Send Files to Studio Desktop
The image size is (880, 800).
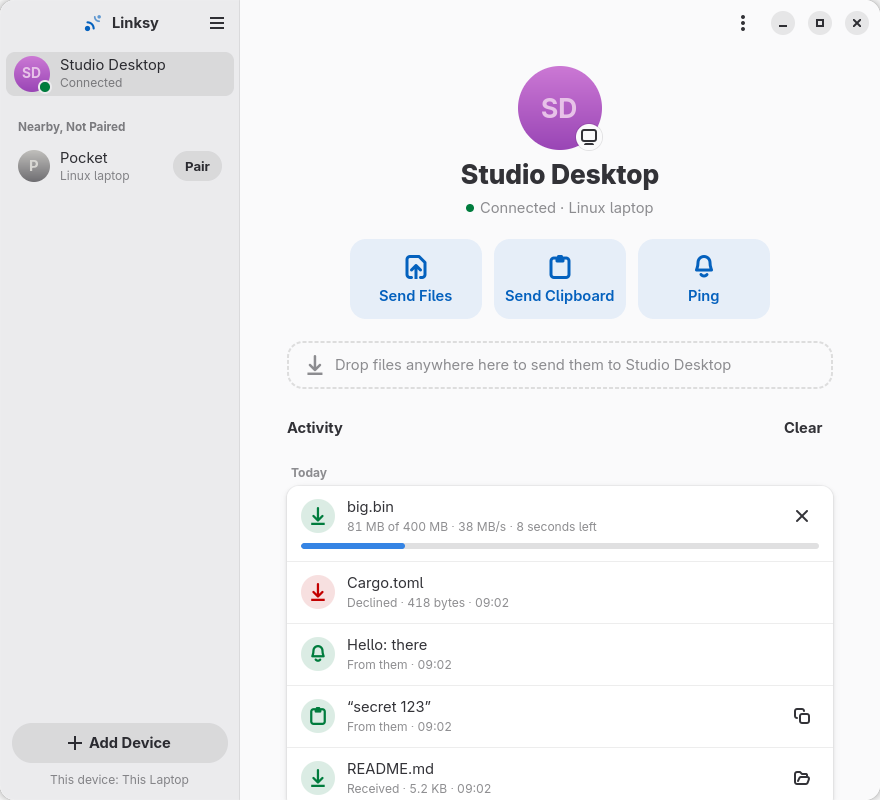(415, 279)
